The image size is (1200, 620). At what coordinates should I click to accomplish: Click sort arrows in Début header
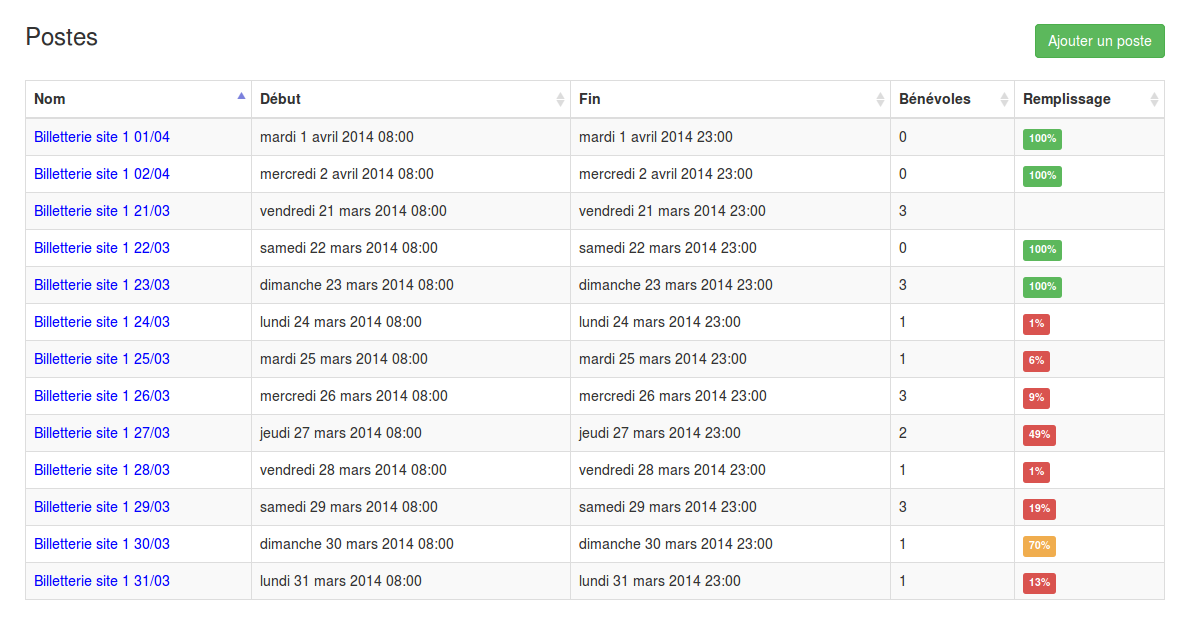560,99
